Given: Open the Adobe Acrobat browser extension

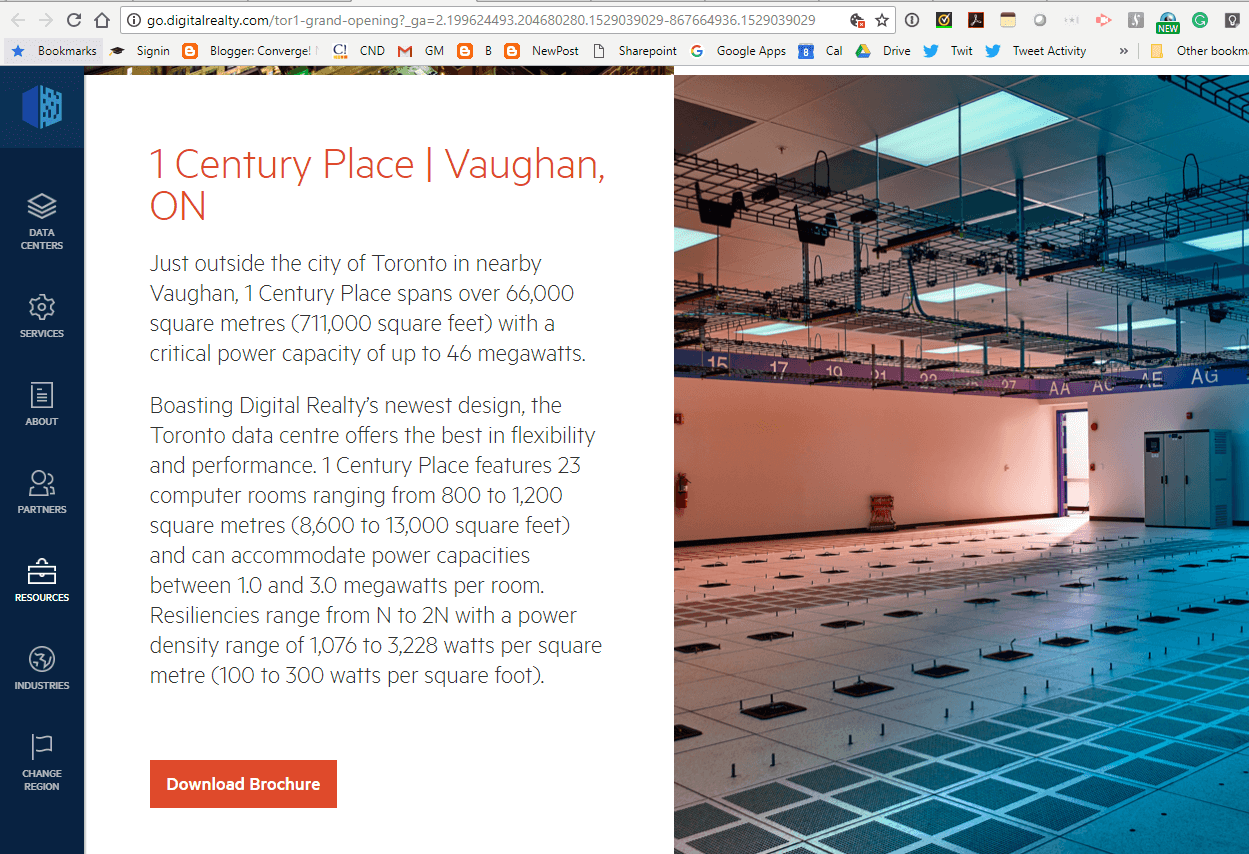Looking at the screenshot, I should pyautogui.click(x=975, y=18).
